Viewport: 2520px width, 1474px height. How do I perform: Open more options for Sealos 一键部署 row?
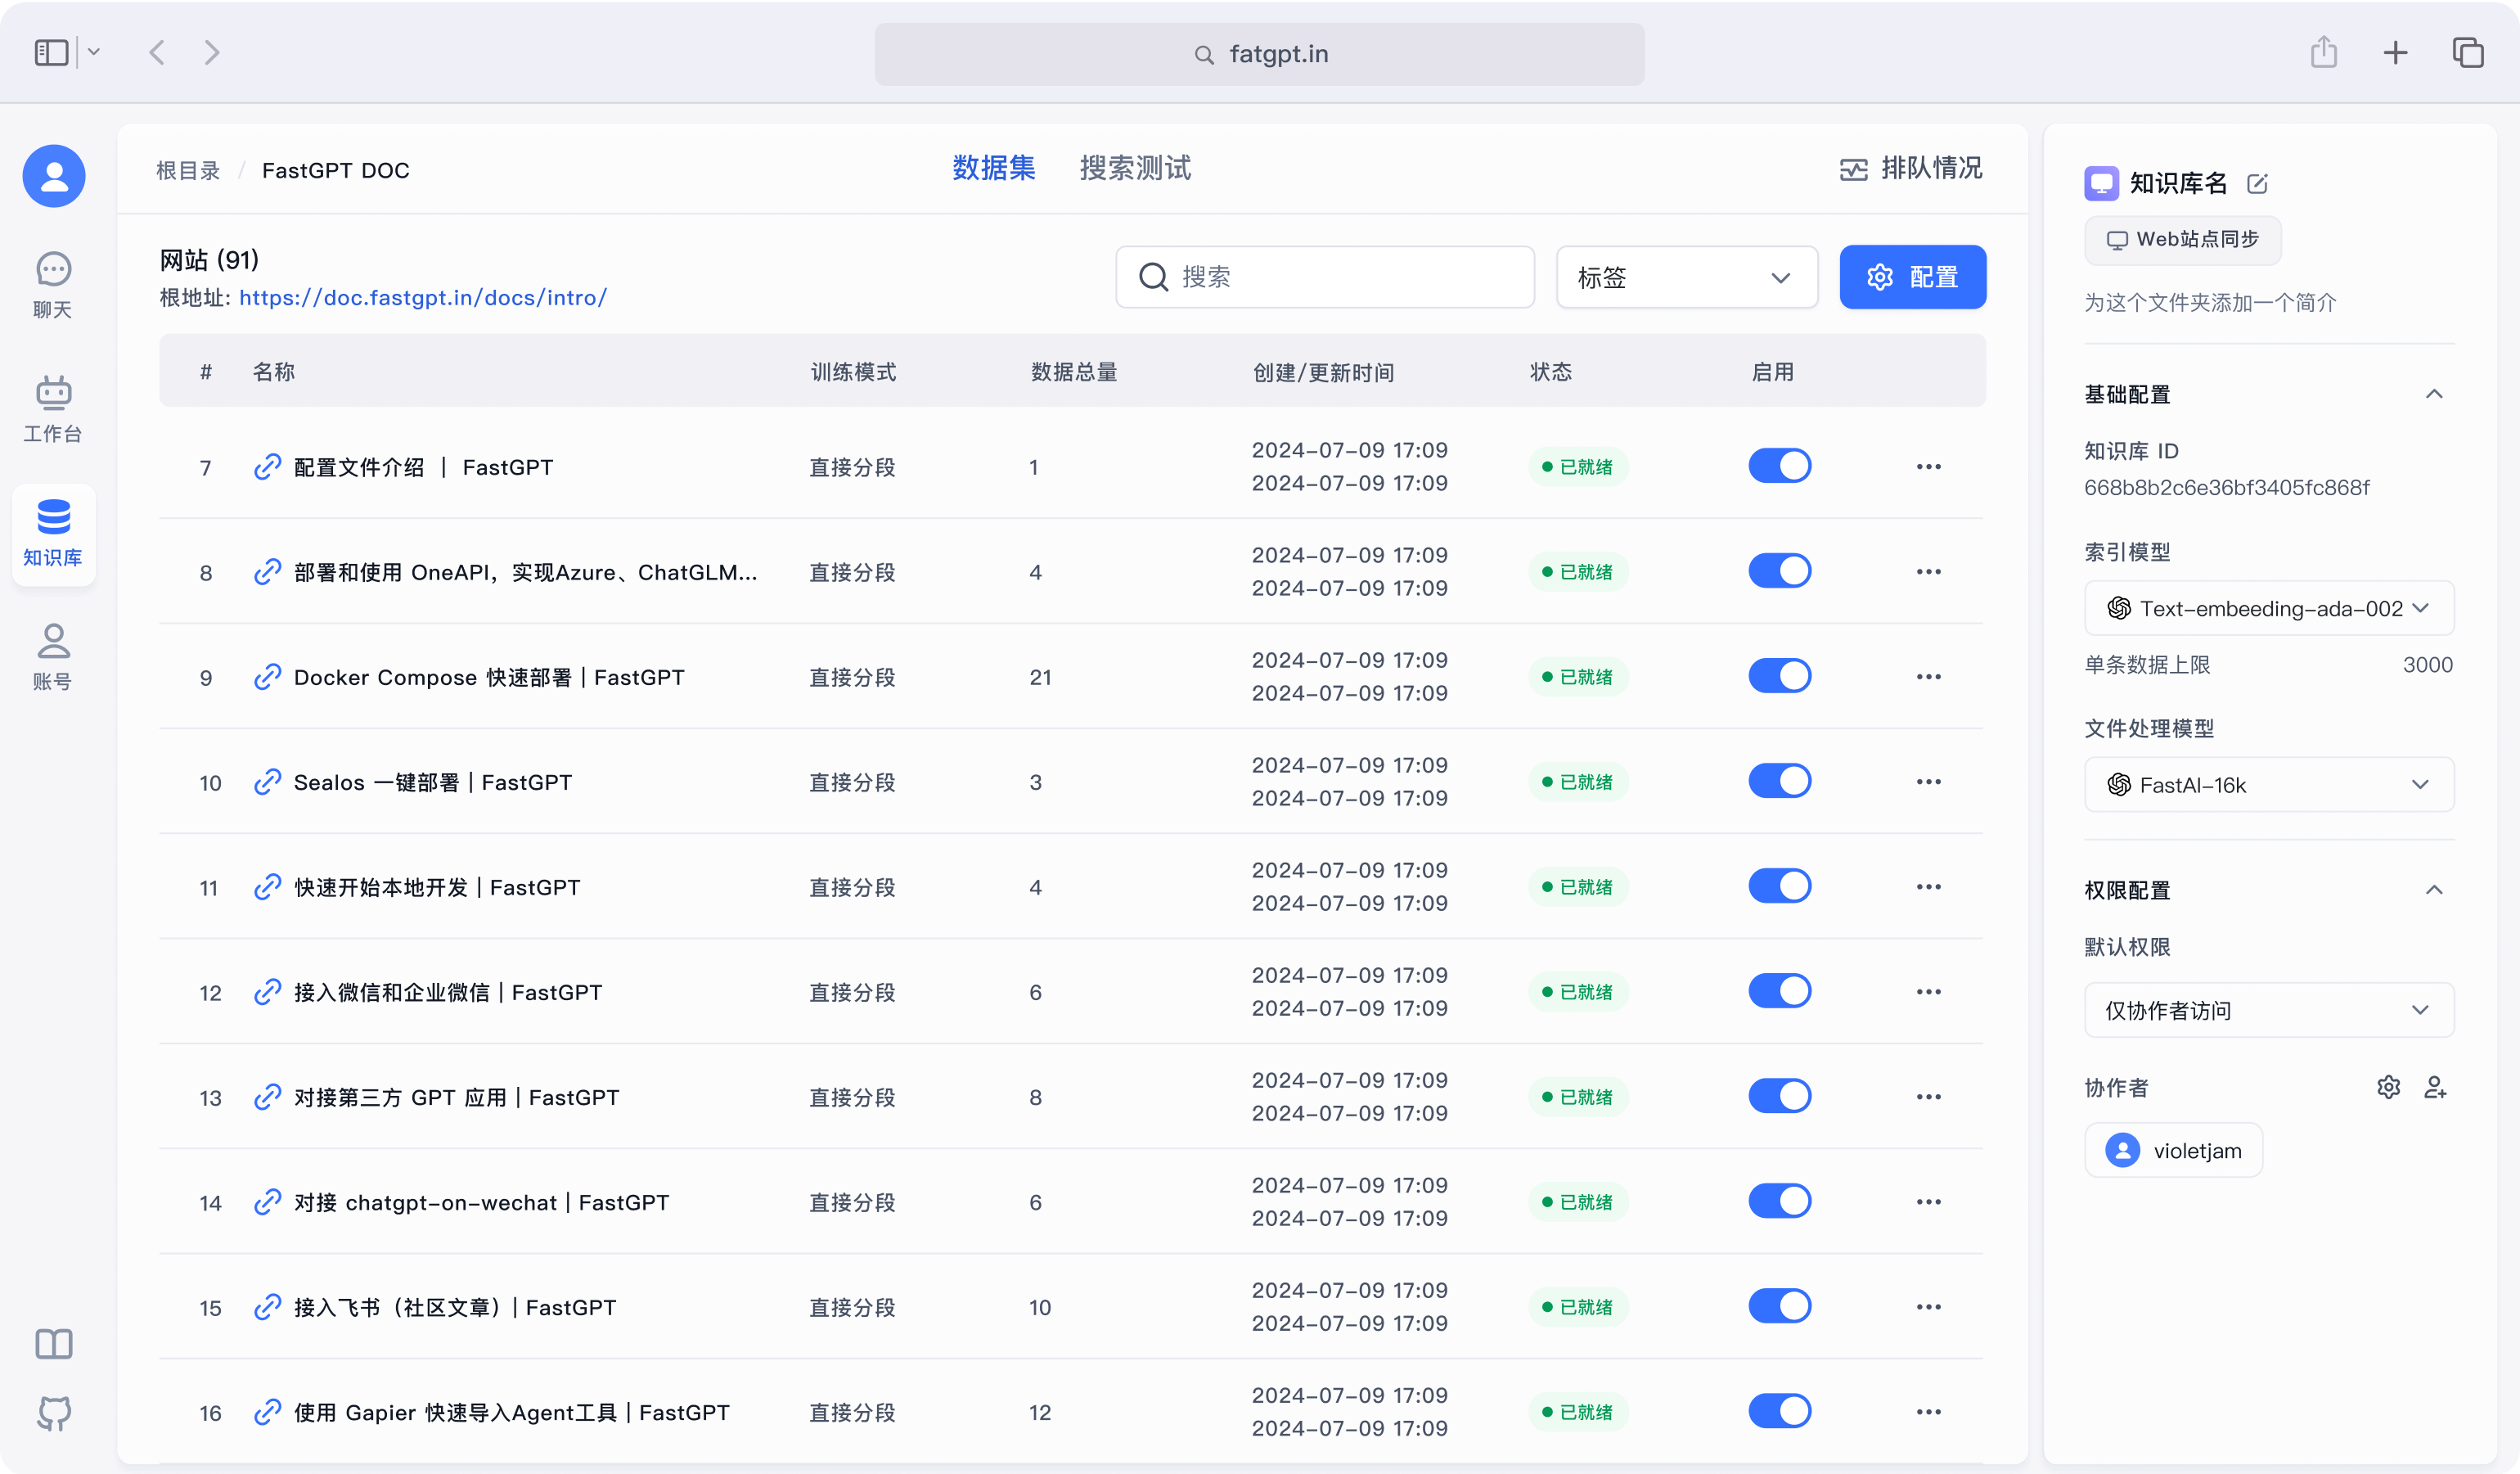coord(1929,782)
